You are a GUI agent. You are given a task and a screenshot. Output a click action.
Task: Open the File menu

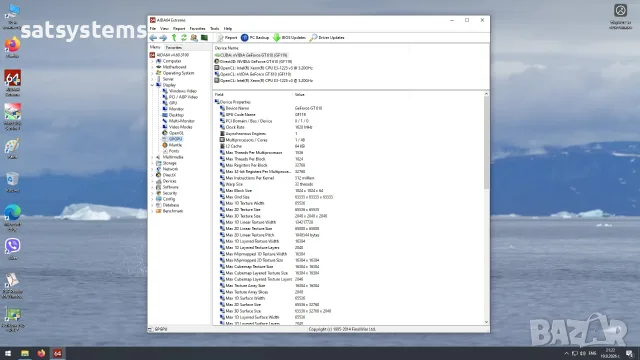[153, 29]
